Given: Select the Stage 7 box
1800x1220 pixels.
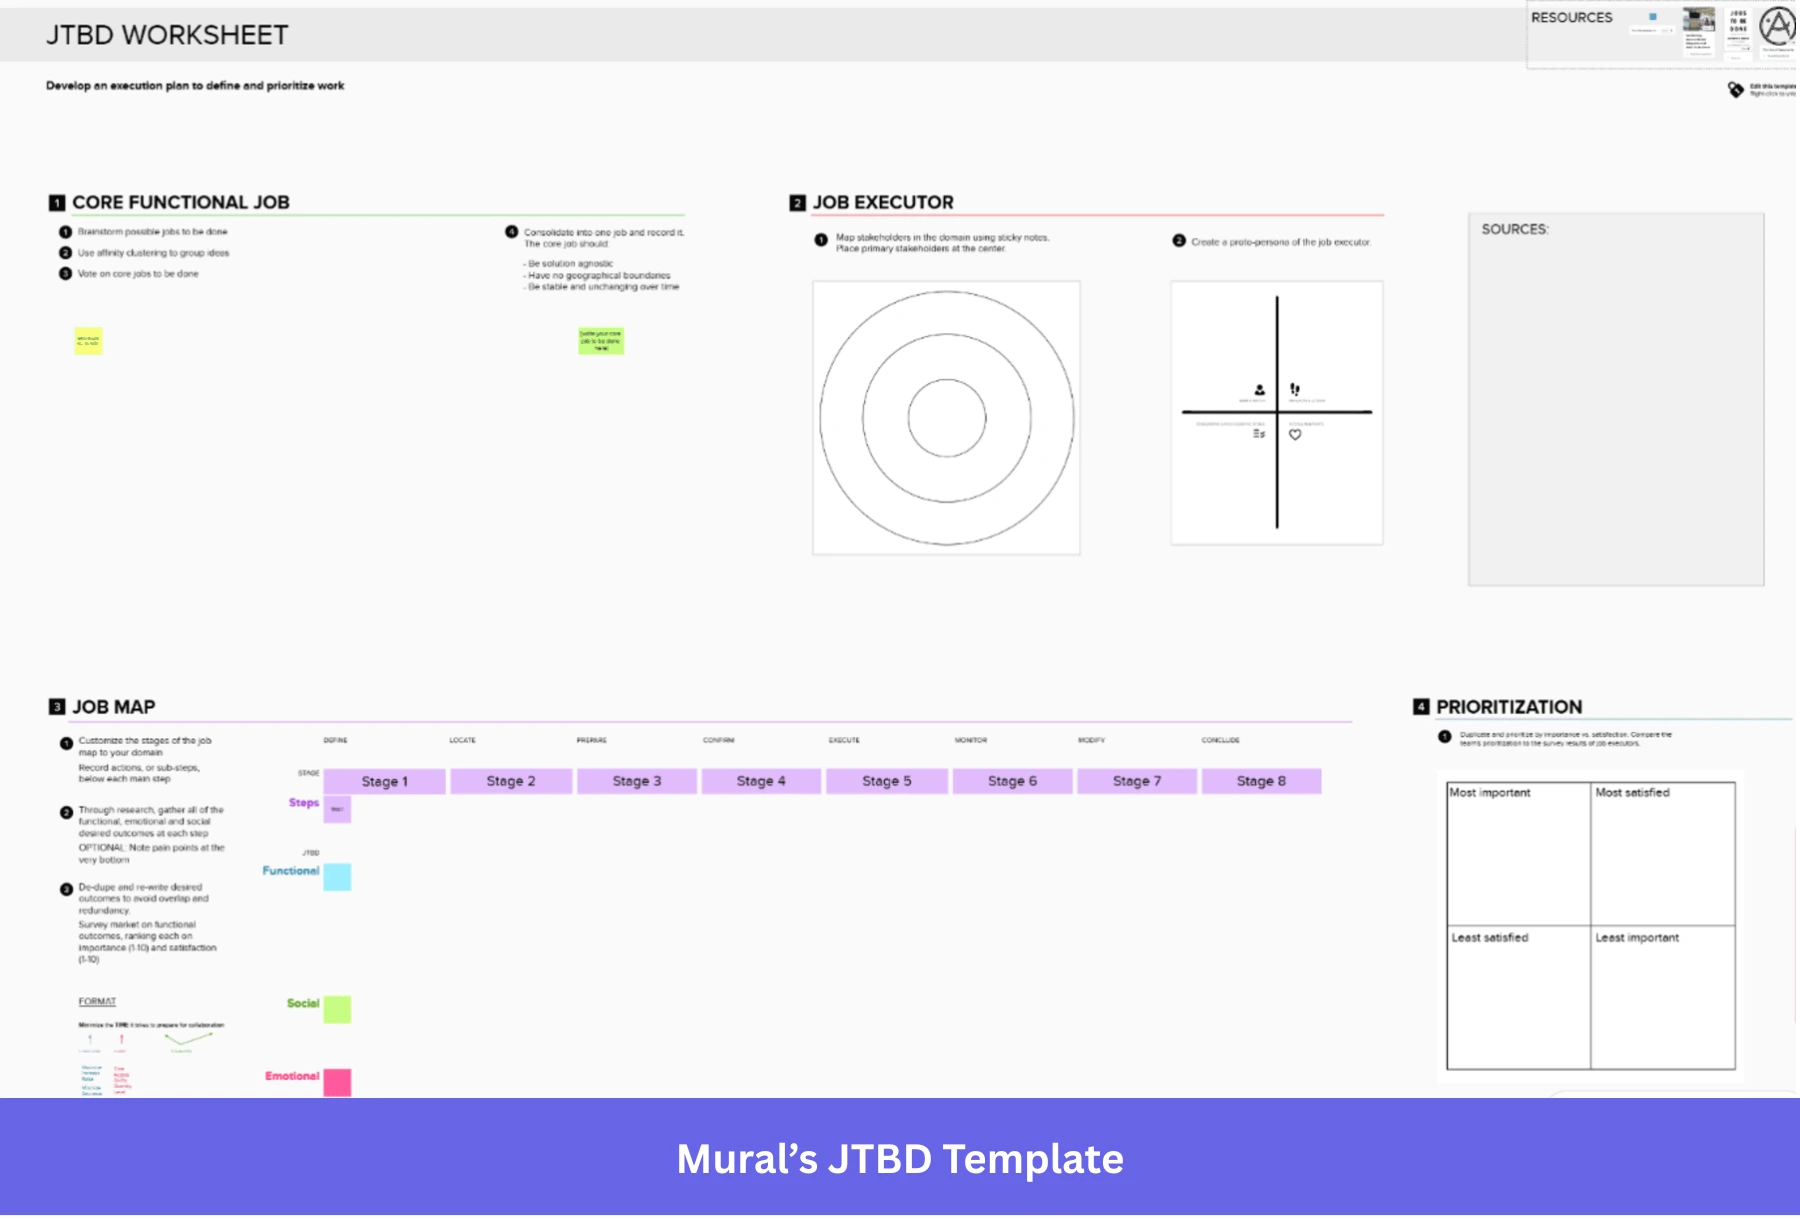Looking at the screenshot, I should (x=1137, y=781).
